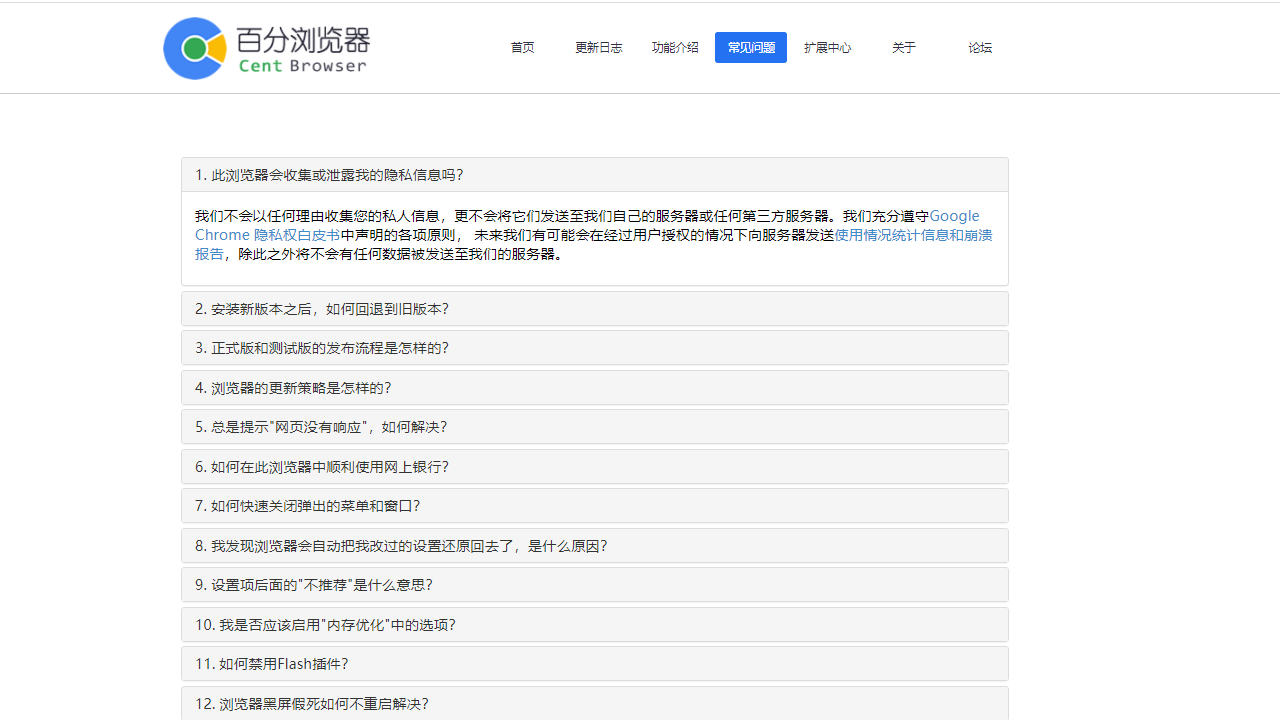Expand question 3 about release process
Image resolution: width=1280 pixels, height=720 pixels.
pos(322,348)
